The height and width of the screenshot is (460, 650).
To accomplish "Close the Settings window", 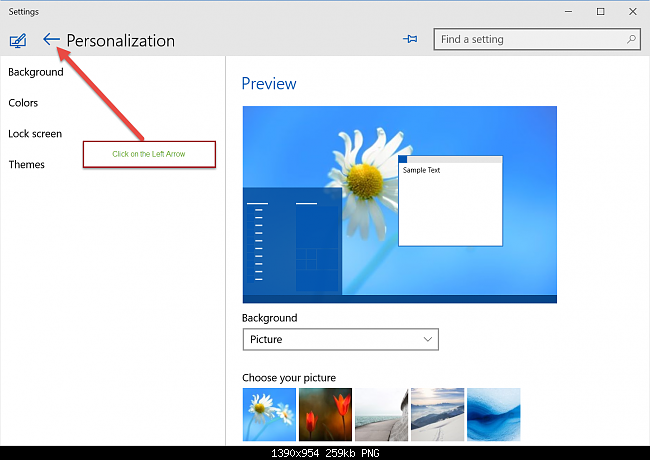I will tap(633, 12).
